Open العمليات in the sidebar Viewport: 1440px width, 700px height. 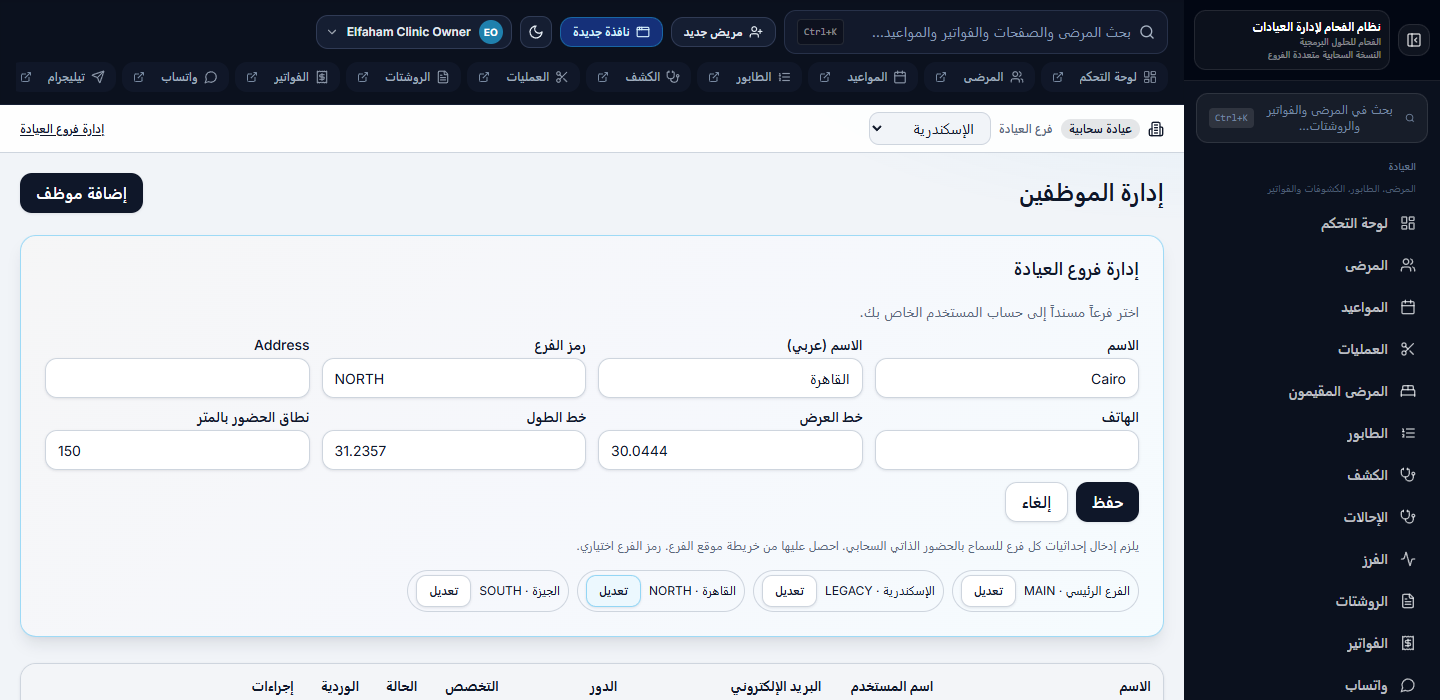coord(1312,349)
